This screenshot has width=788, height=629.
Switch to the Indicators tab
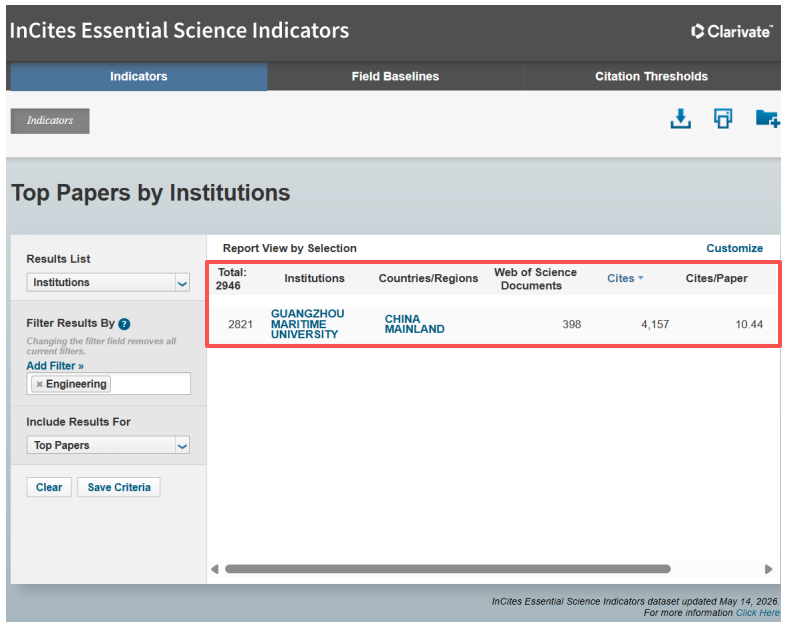click(139, 76)
